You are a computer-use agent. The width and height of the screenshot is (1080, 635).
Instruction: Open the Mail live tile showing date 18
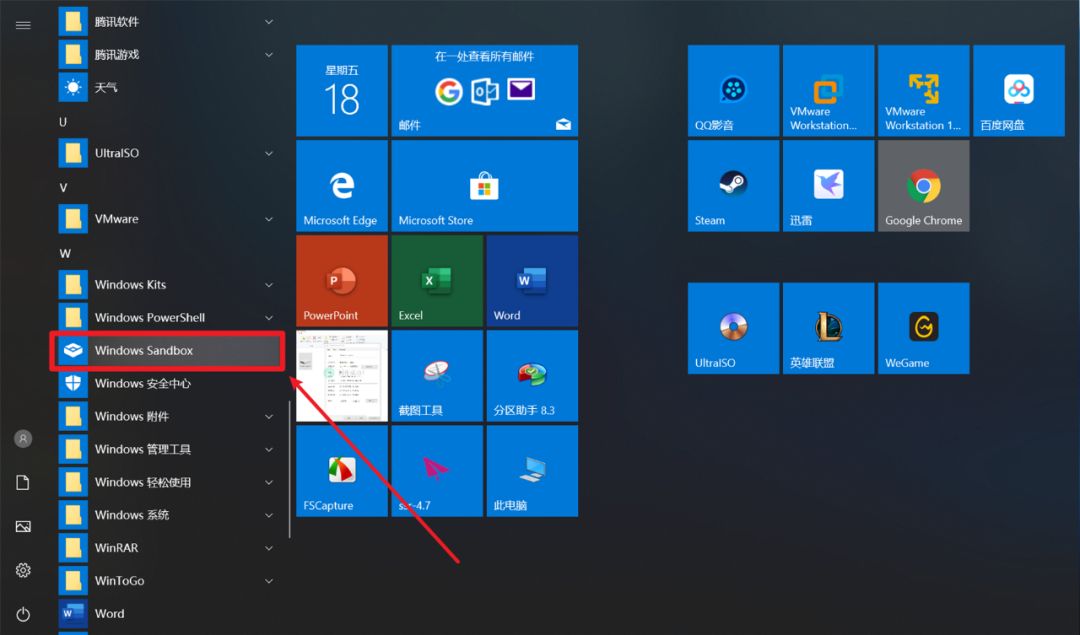(x=341, y=90)
